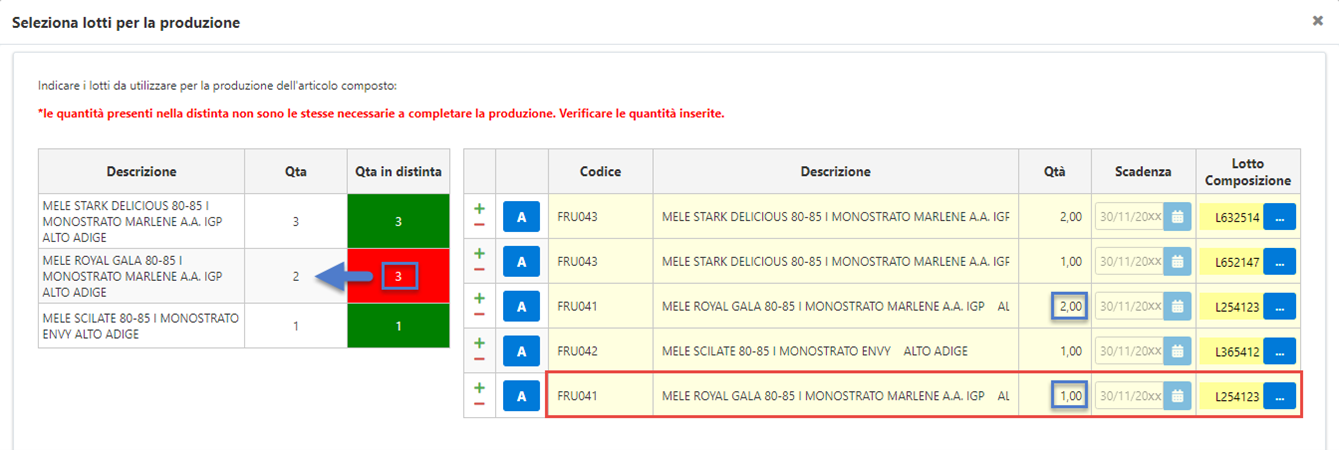
Task: Close the Seleziona lotti dialog
Action: click(1317, 21)
